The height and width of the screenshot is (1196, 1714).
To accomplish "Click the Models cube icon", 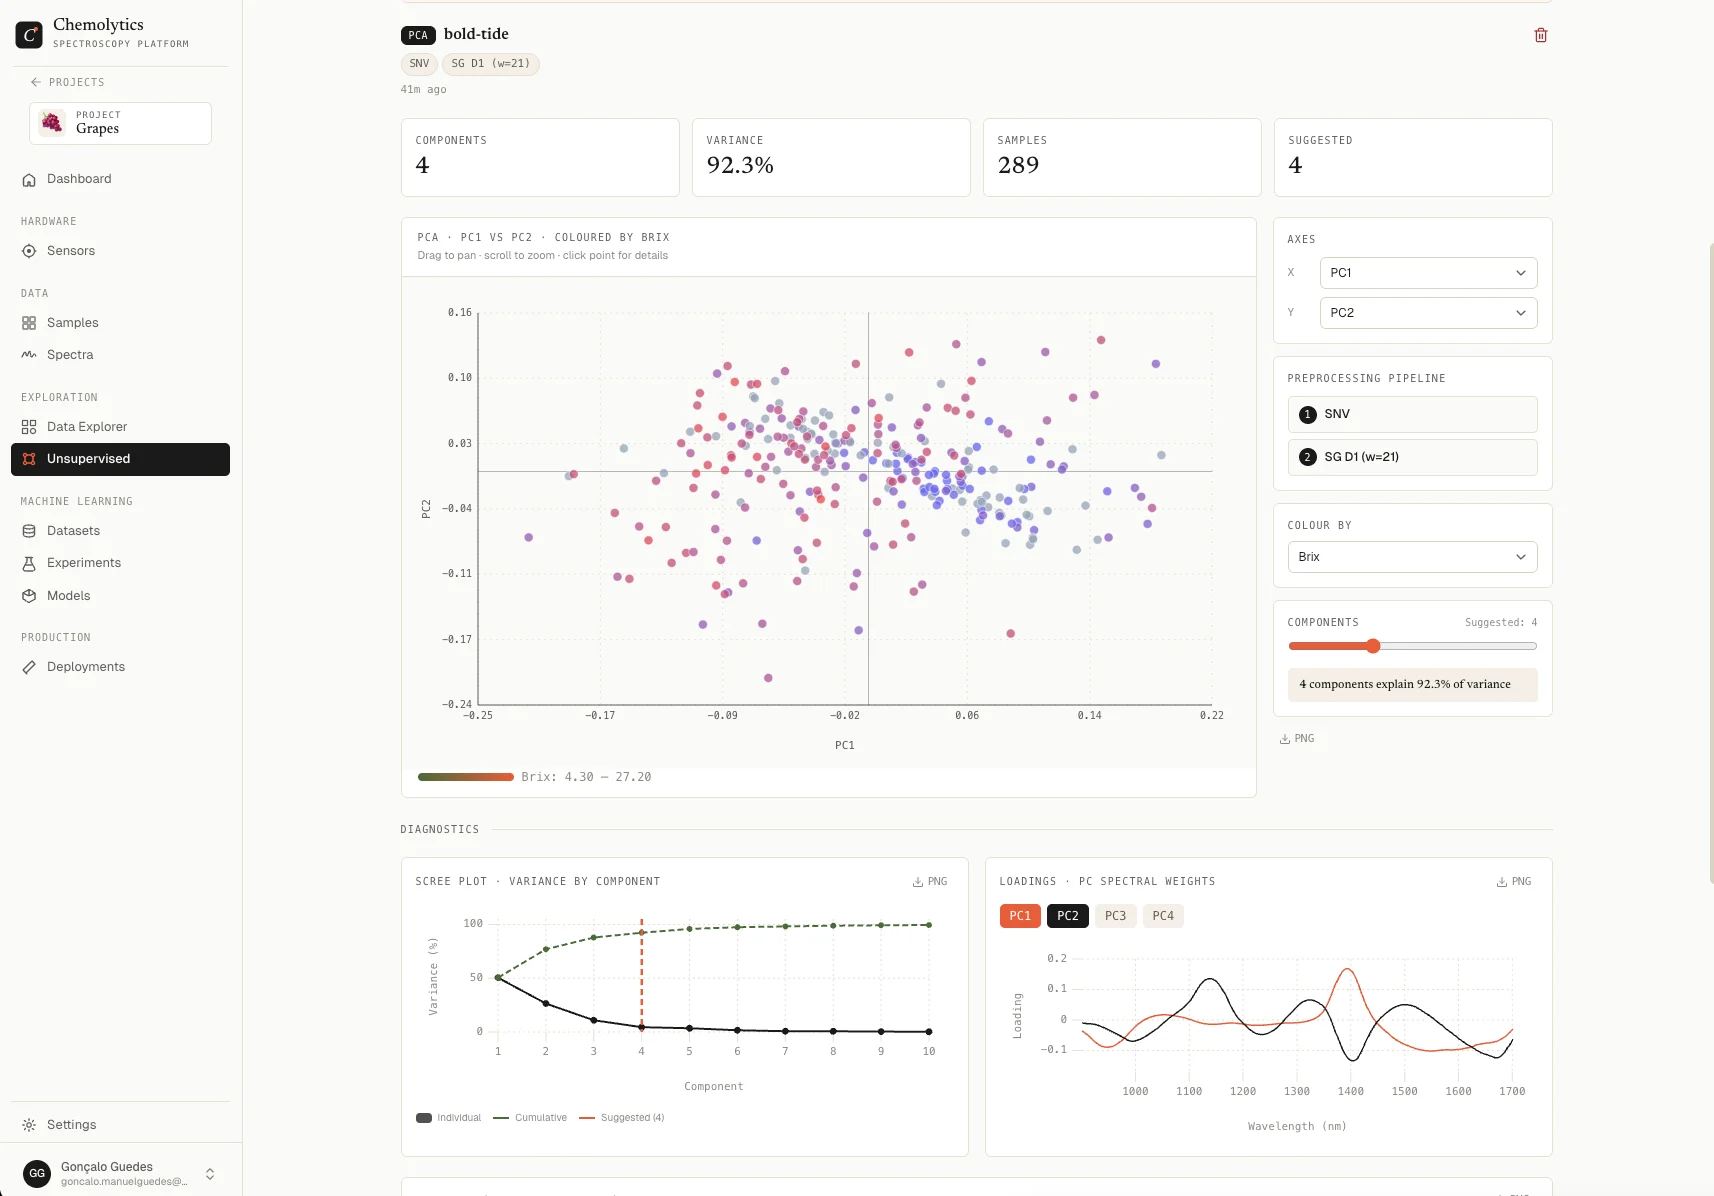I will pyautogui.click(x=29, y=596).
